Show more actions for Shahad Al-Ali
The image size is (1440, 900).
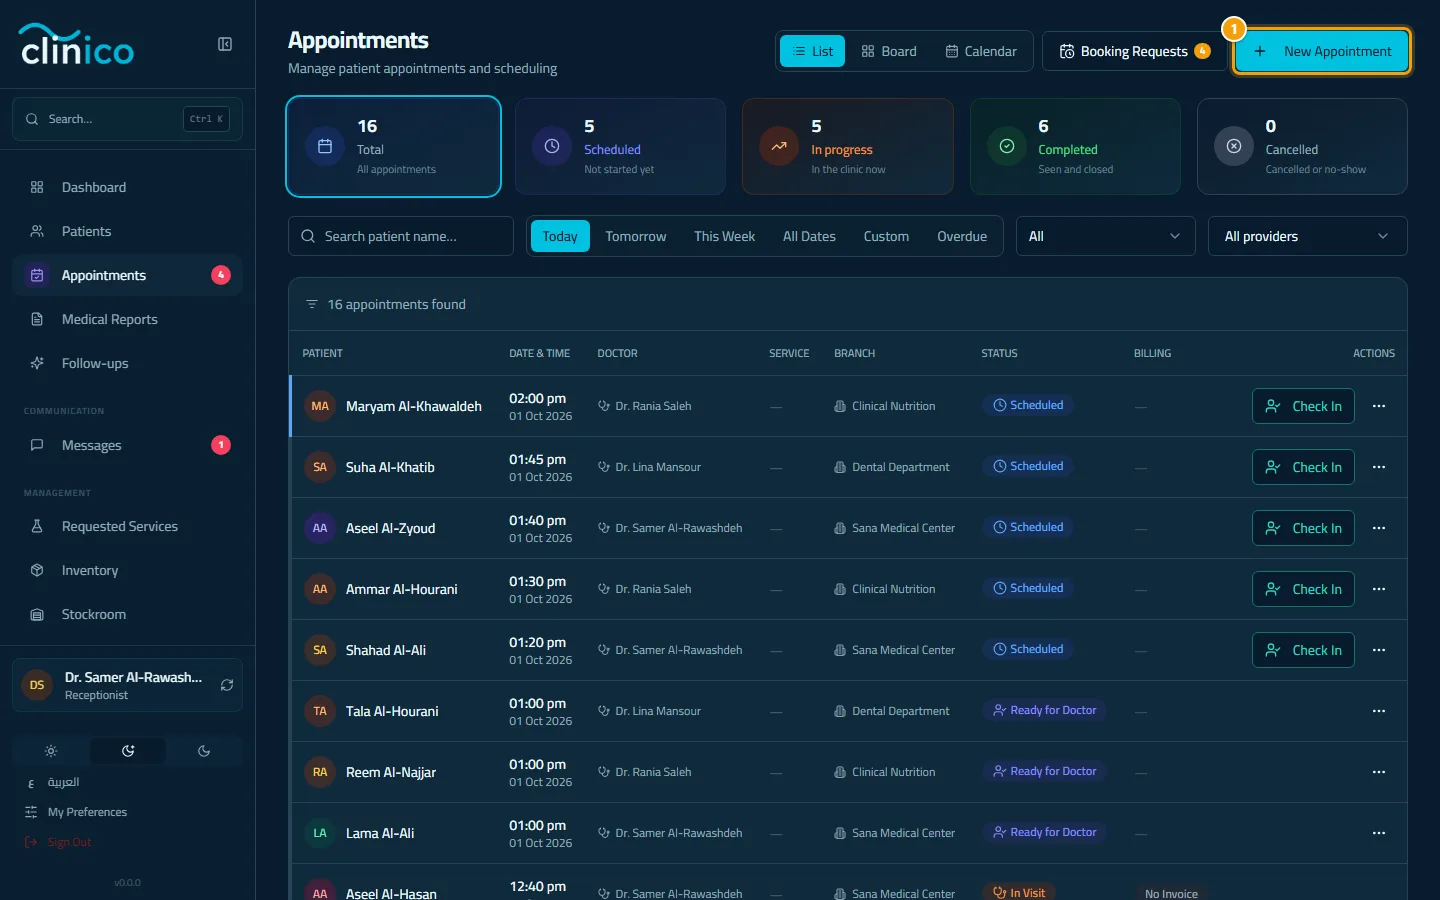pyautogui.click(x=1379, y=650)
